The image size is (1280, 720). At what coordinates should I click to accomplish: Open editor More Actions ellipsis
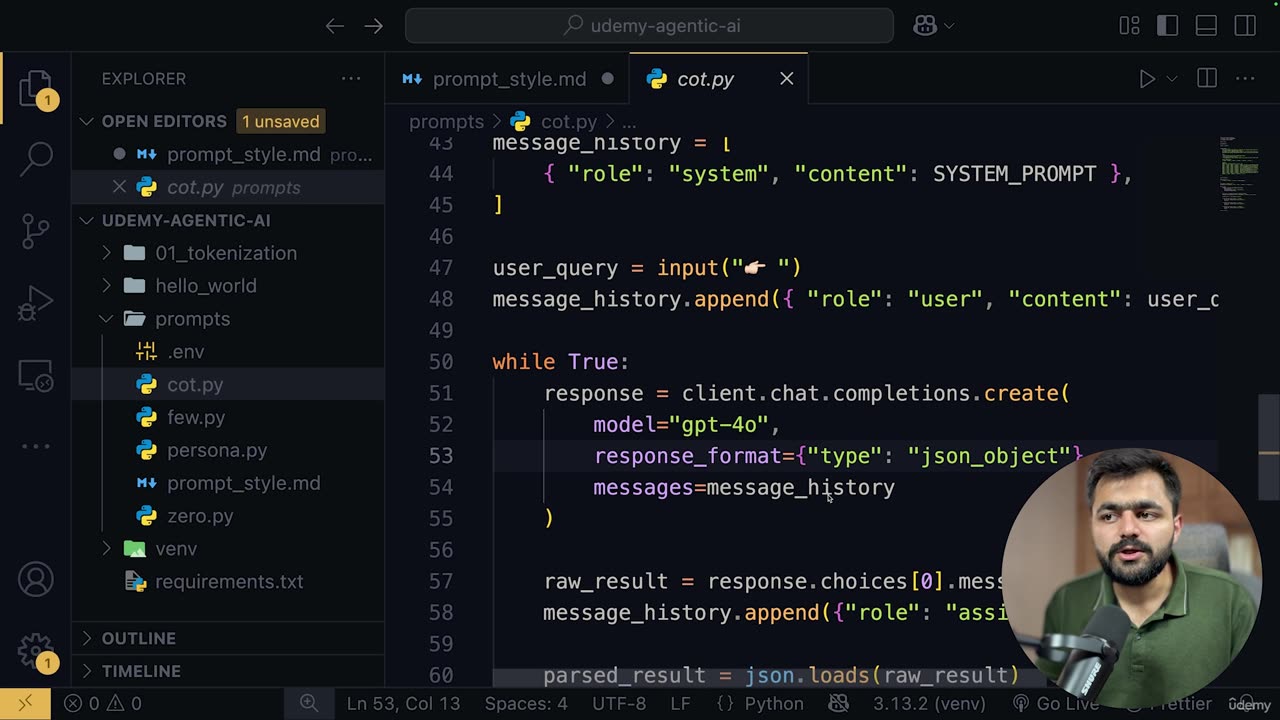point(1245,79)
